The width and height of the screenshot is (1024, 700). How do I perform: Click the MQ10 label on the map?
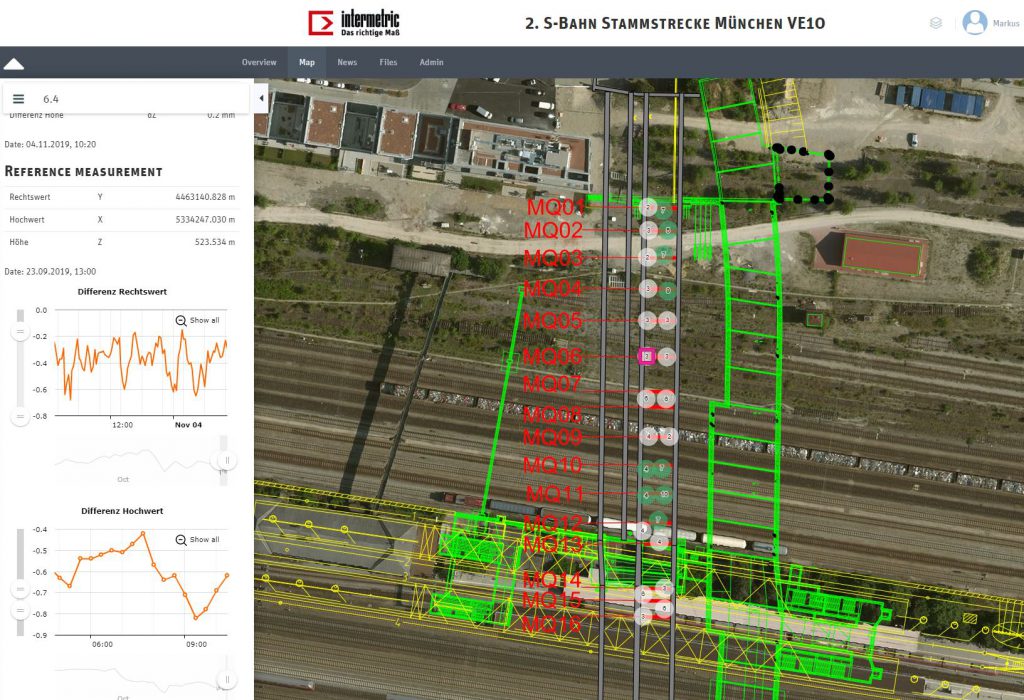(552, 465)
